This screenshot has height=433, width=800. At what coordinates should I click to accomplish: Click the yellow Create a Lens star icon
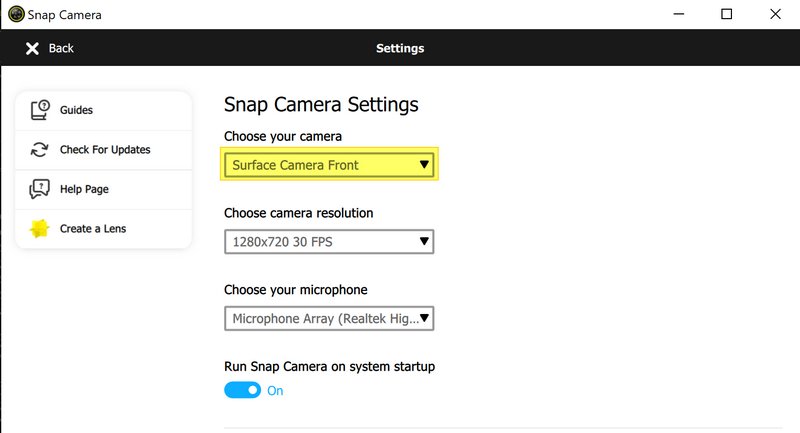40,229
